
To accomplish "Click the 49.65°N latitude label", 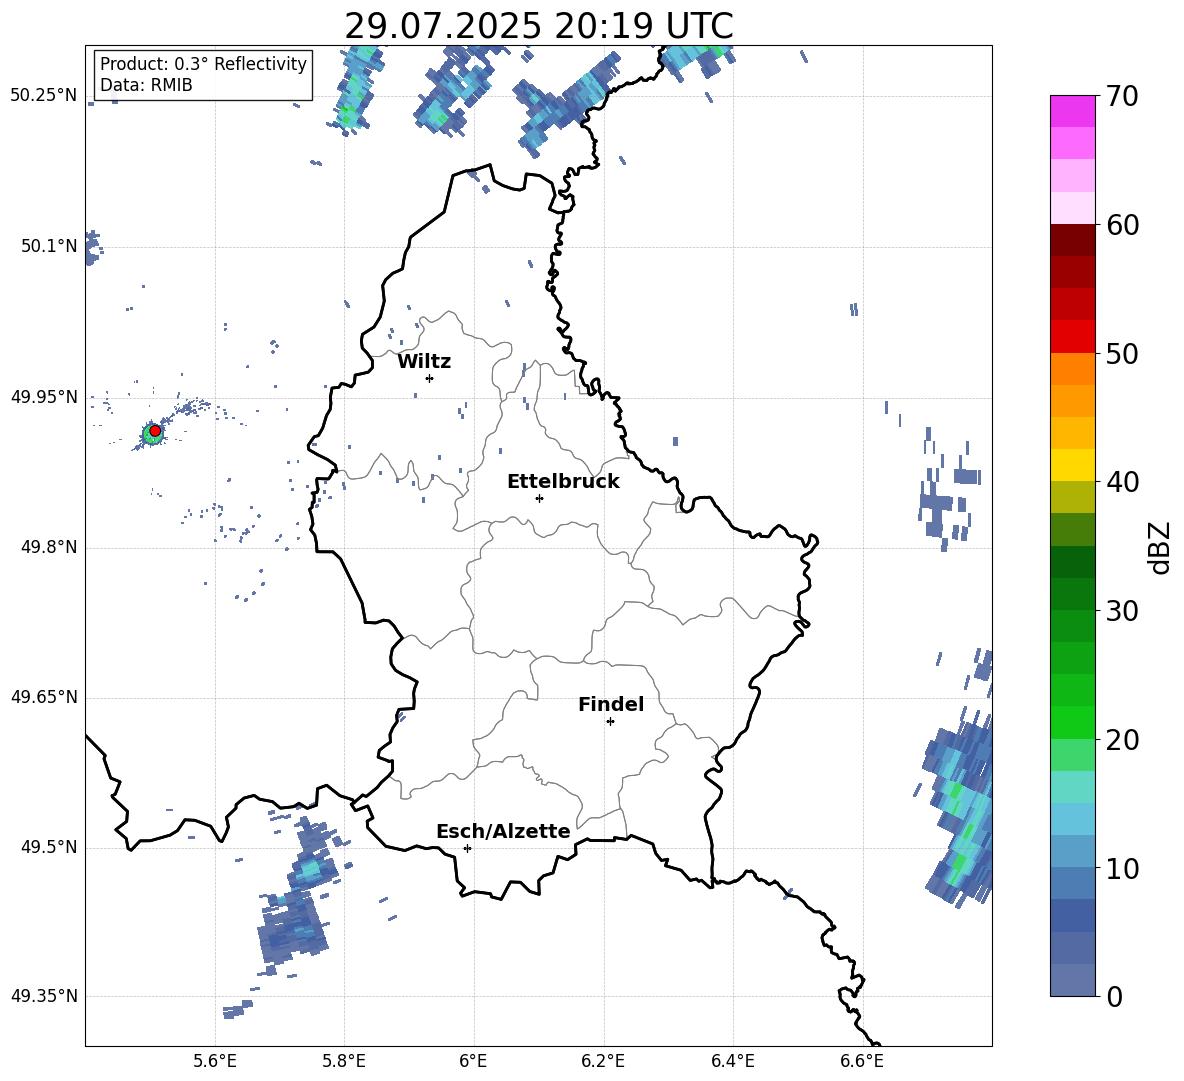I will click(44, 697).
